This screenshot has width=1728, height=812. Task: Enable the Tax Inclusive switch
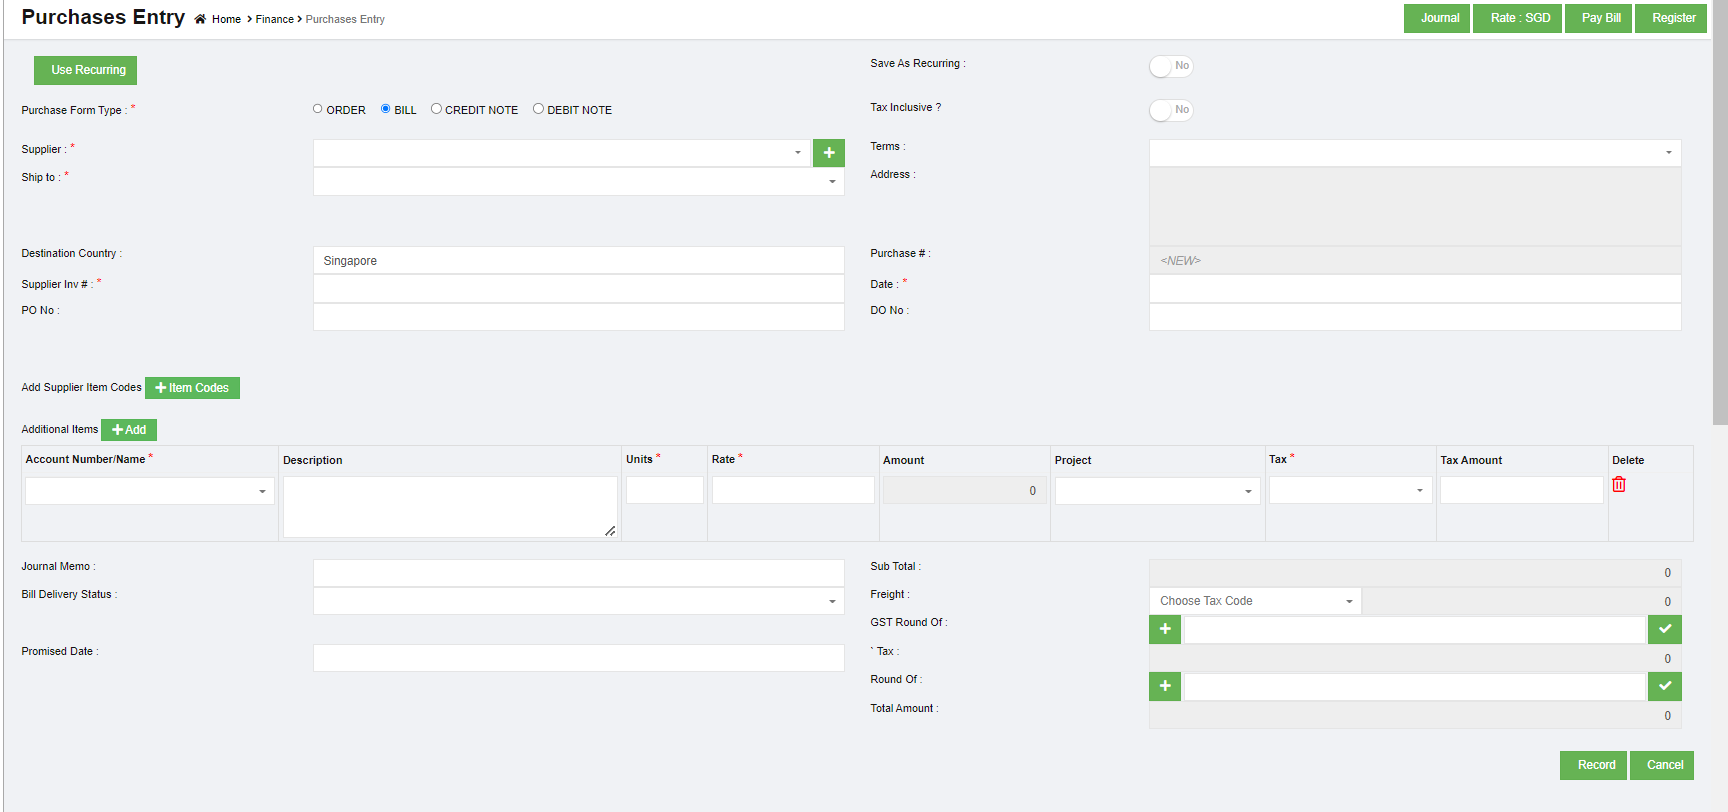[1170, 110]
